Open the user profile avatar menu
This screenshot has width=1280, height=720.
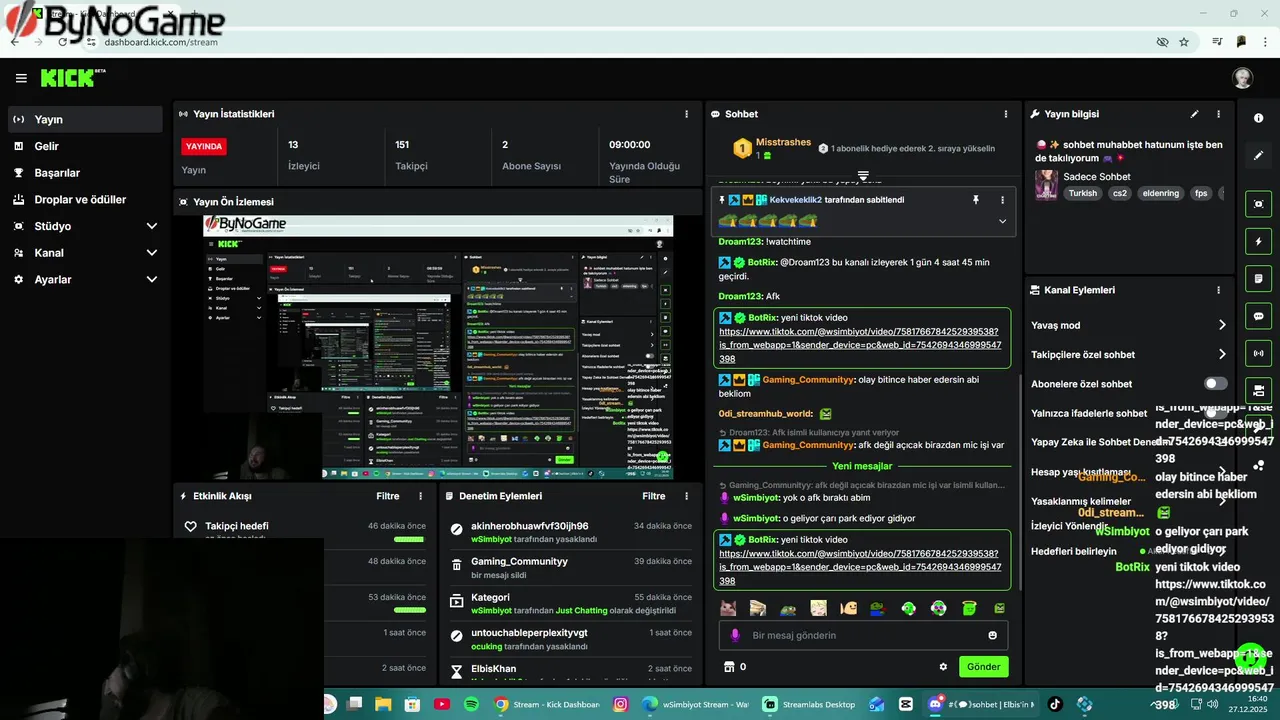click(1242, 78)
